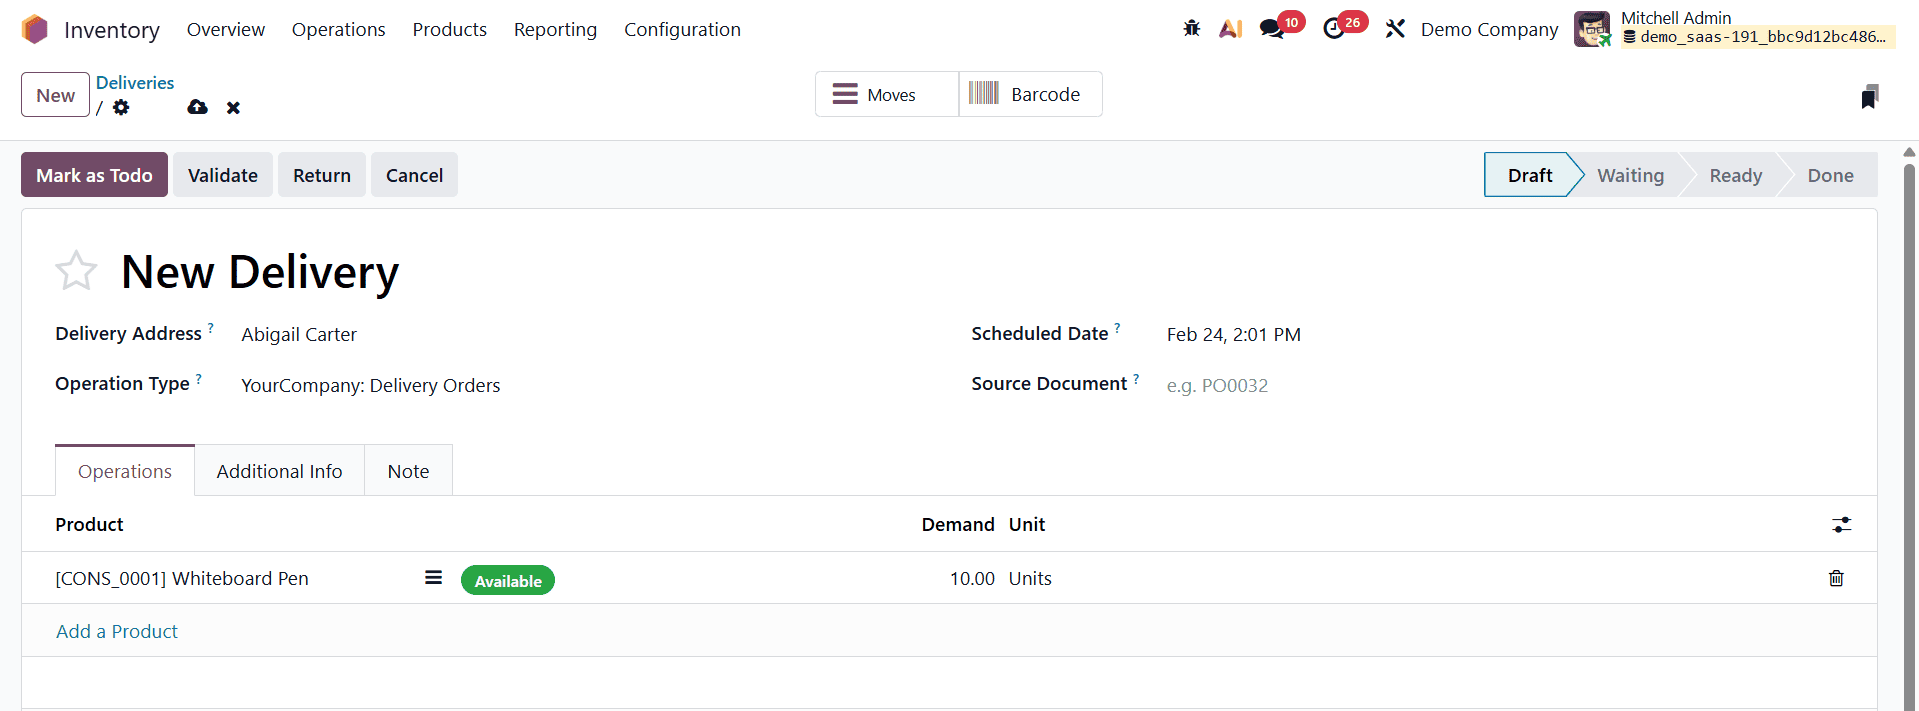Screen dimensions: 1919x711
Task: Discard changes with the X icon
Action: point(232,107)
